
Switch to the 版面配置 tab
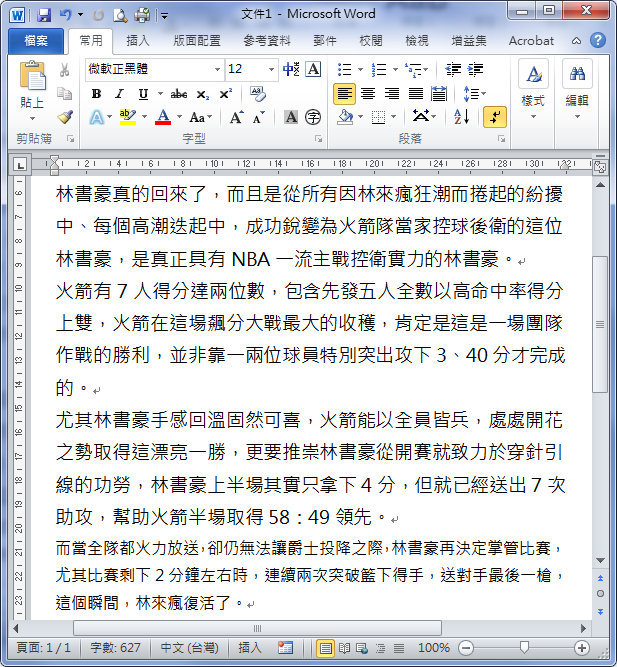[197, 41]
